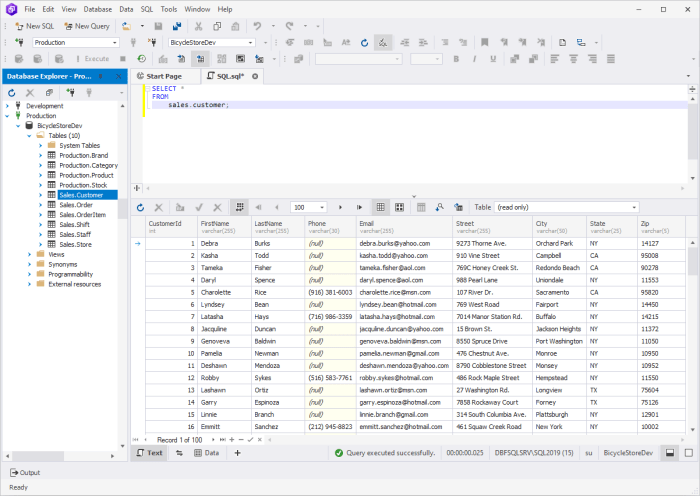
Task: Click the data grid Refresh icon
Action: point(140,207)
